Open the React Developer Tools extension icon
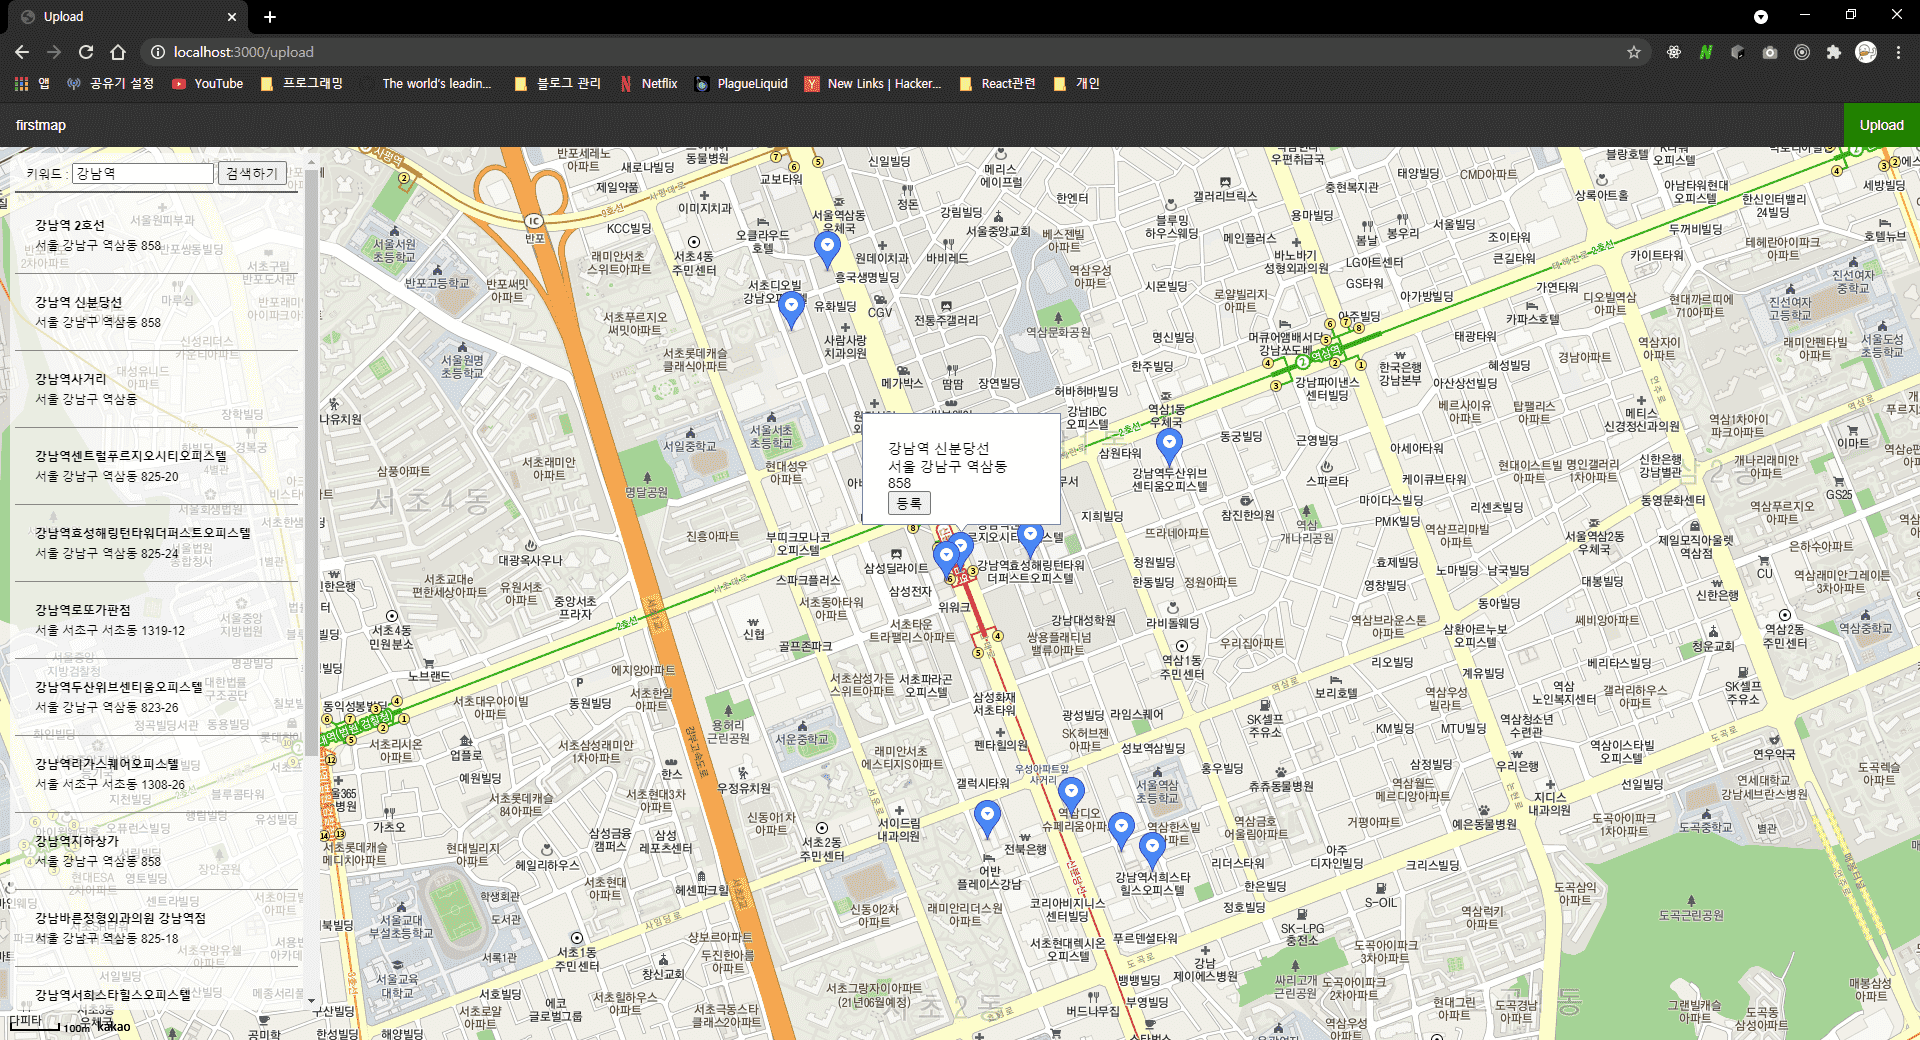 click(x=1673, y=52)
